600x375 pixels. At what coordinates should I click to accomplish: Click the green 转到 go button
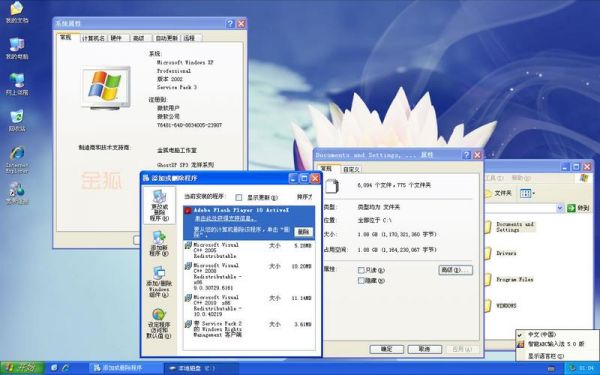578,208
